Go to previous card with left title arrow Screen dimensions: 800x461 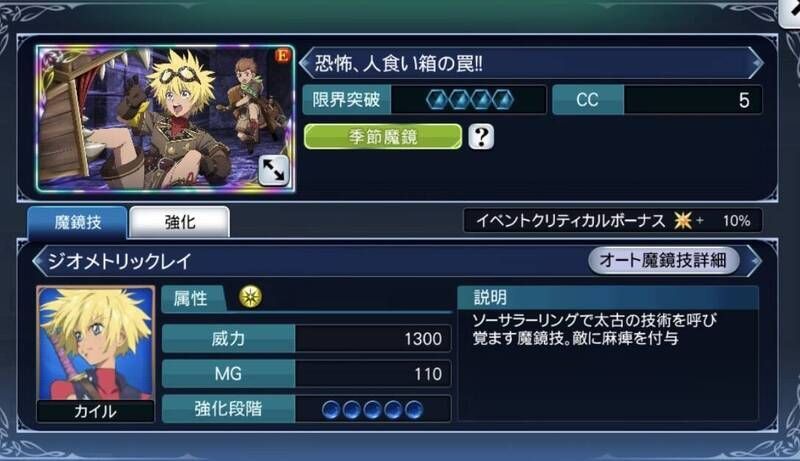click(x=305, y=63)
